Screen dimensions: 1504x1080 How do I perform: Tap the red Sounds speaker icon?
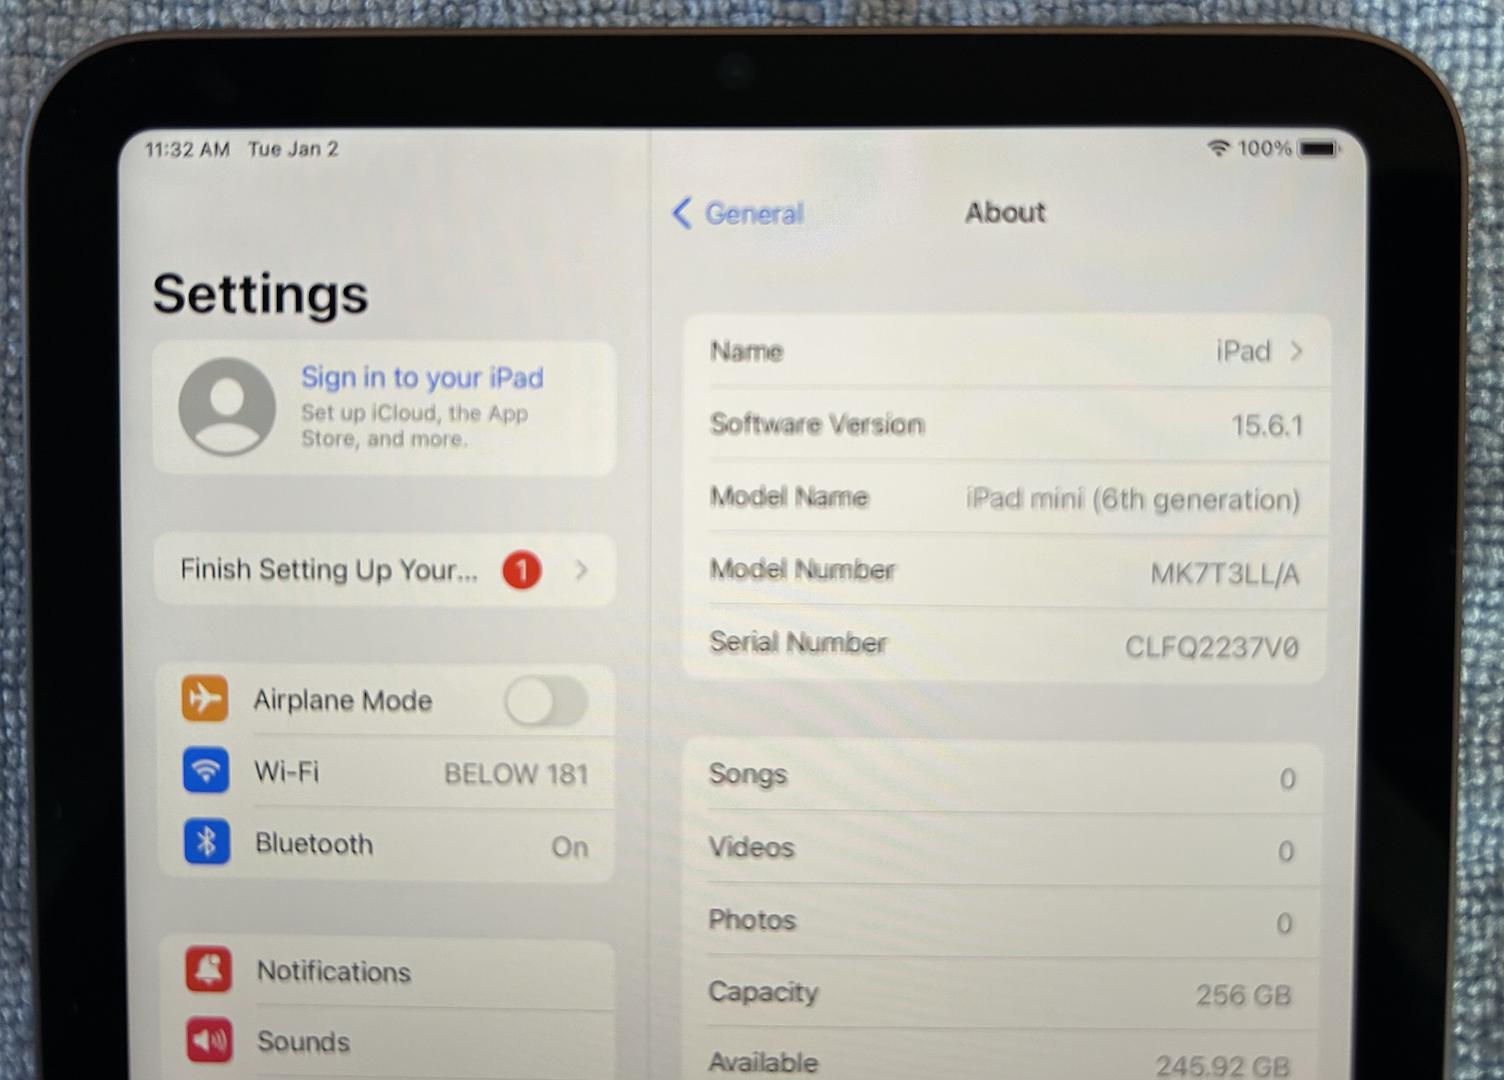click(x=210, y=1041)
